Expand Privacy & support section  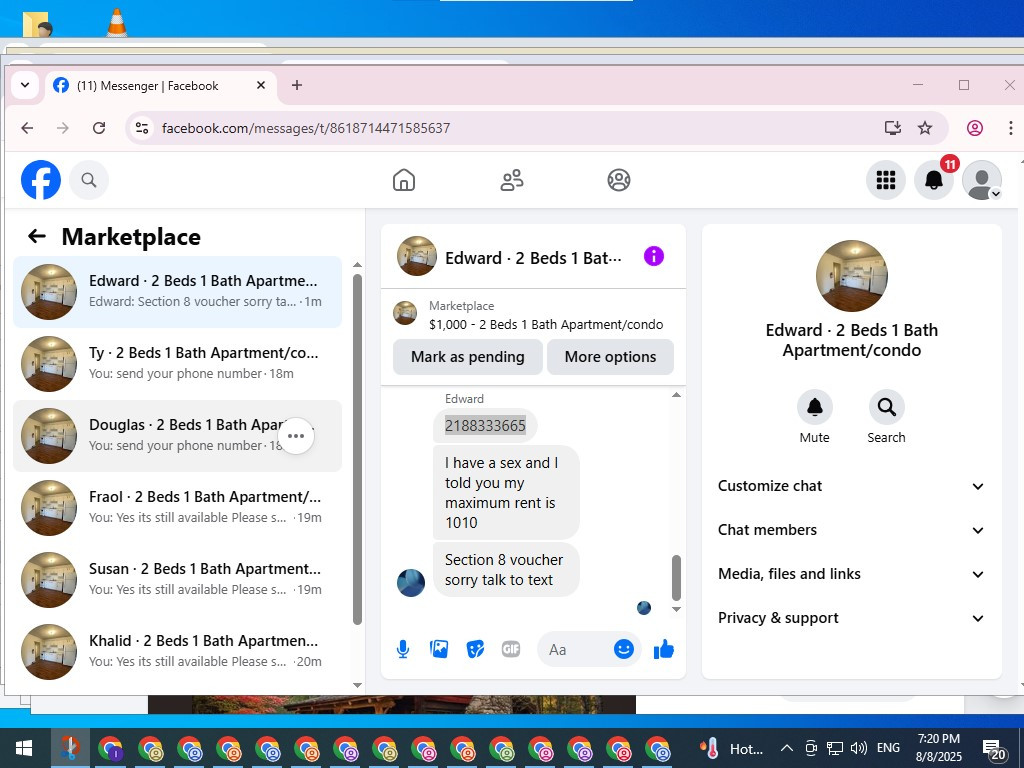coord(851,618)
